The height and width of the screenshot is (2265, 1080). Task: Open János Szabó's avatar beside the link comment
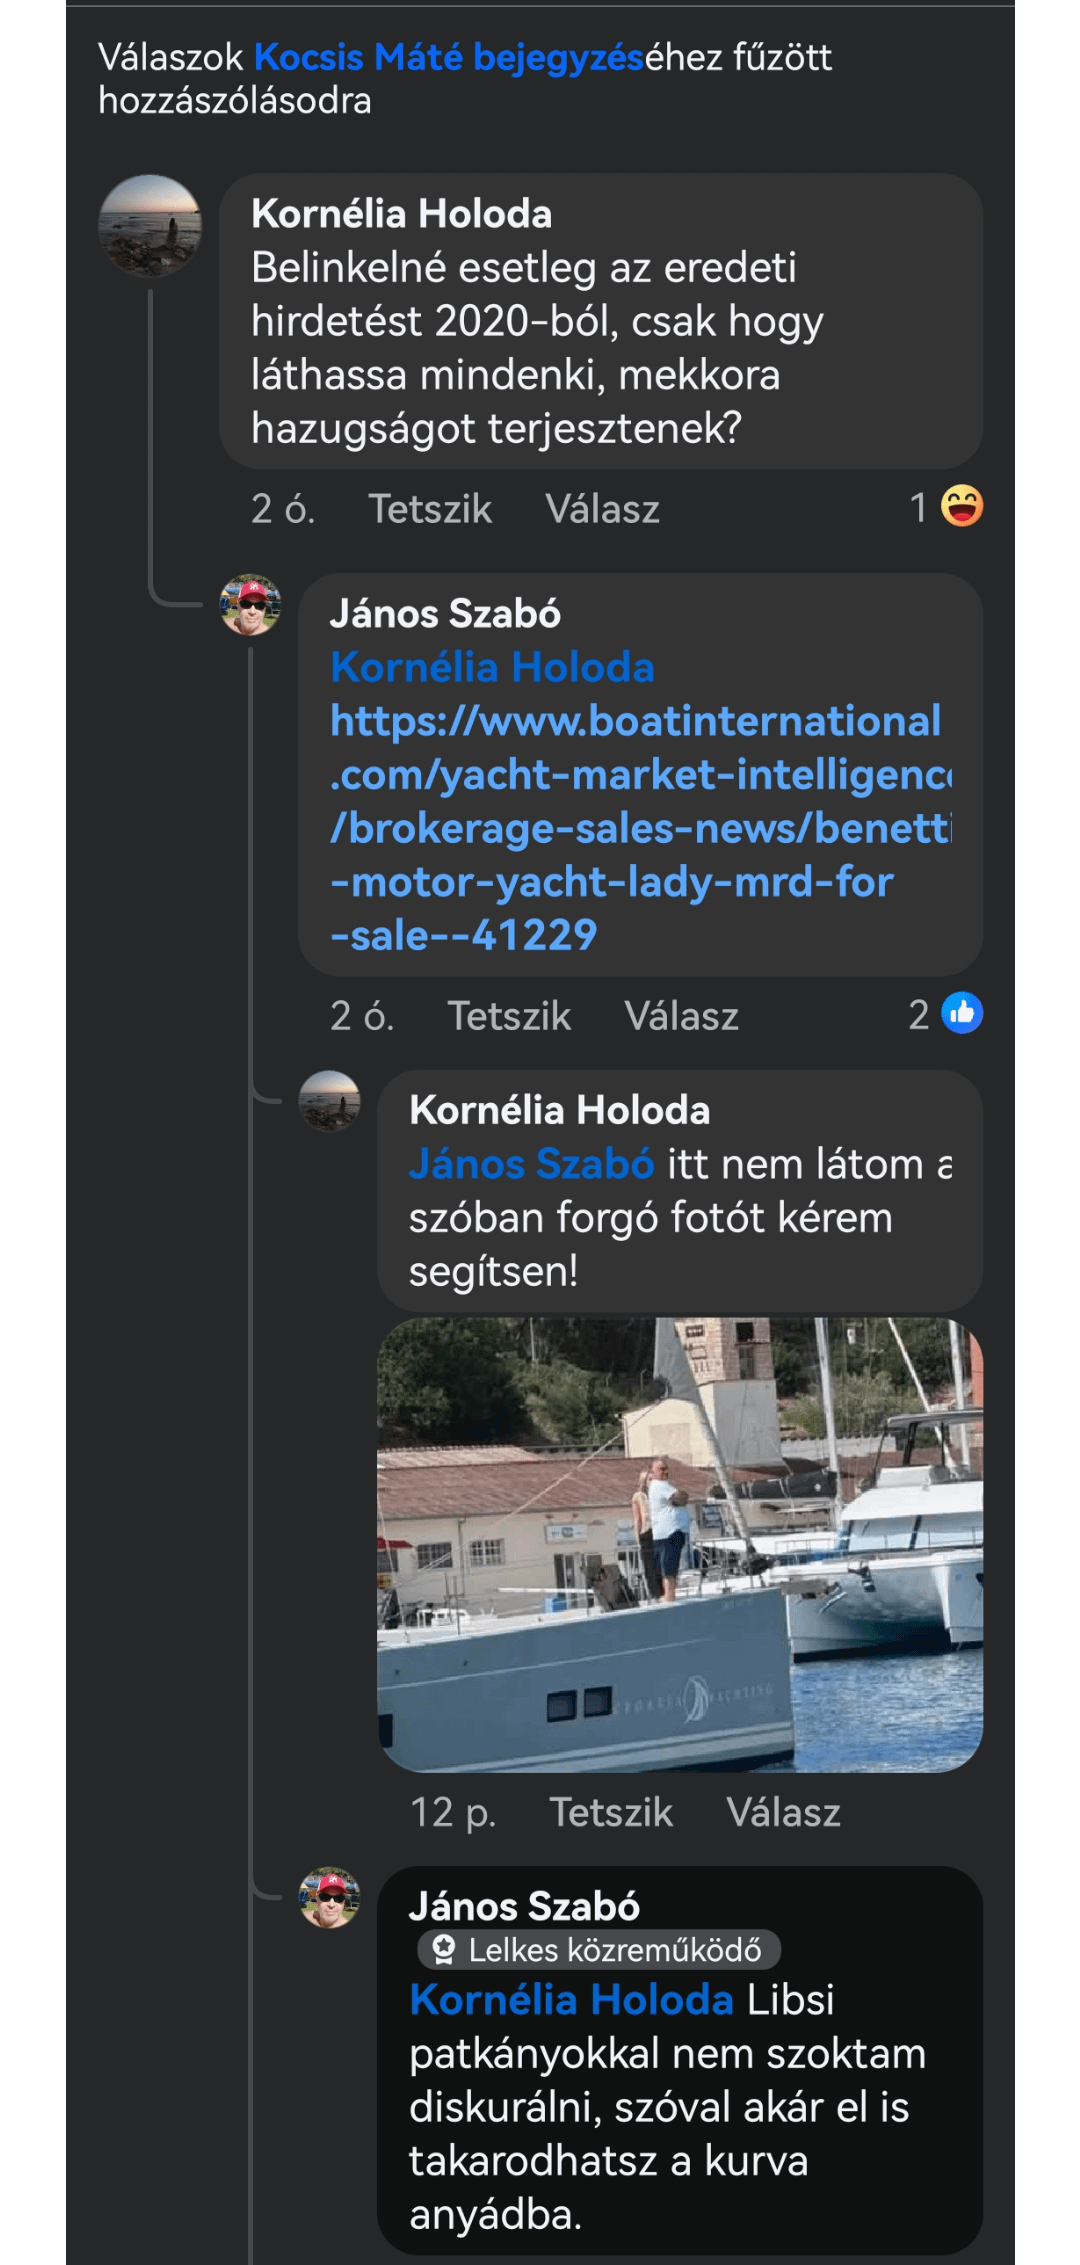(250, 605)
